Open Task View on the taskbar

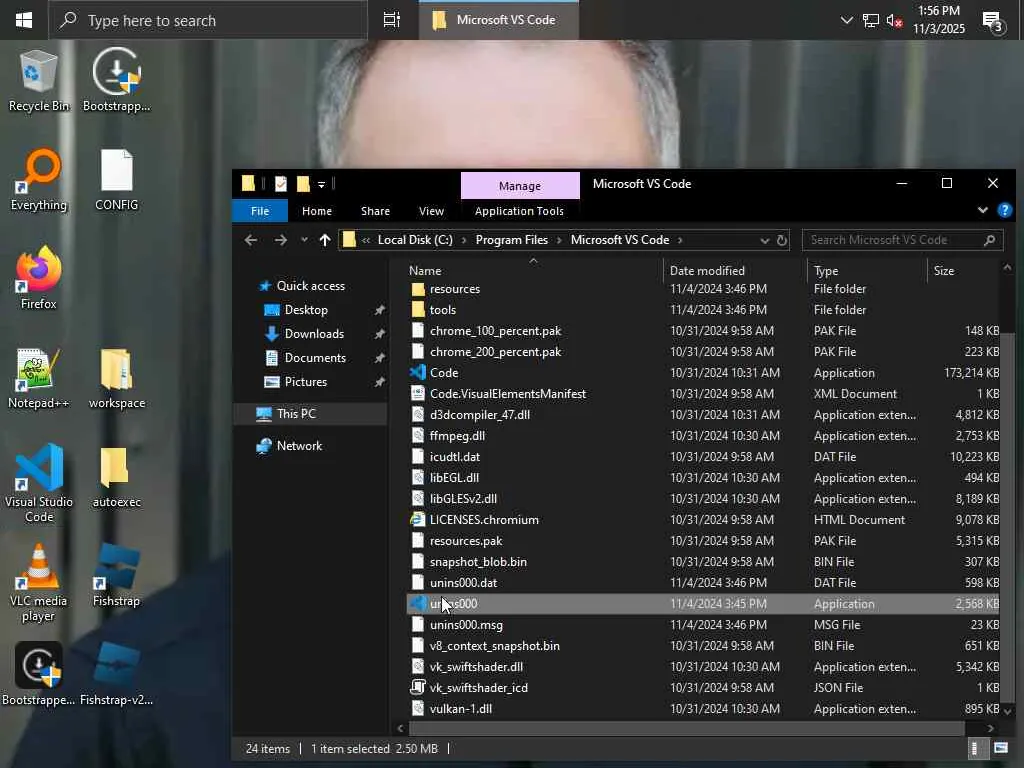(391, 20)
